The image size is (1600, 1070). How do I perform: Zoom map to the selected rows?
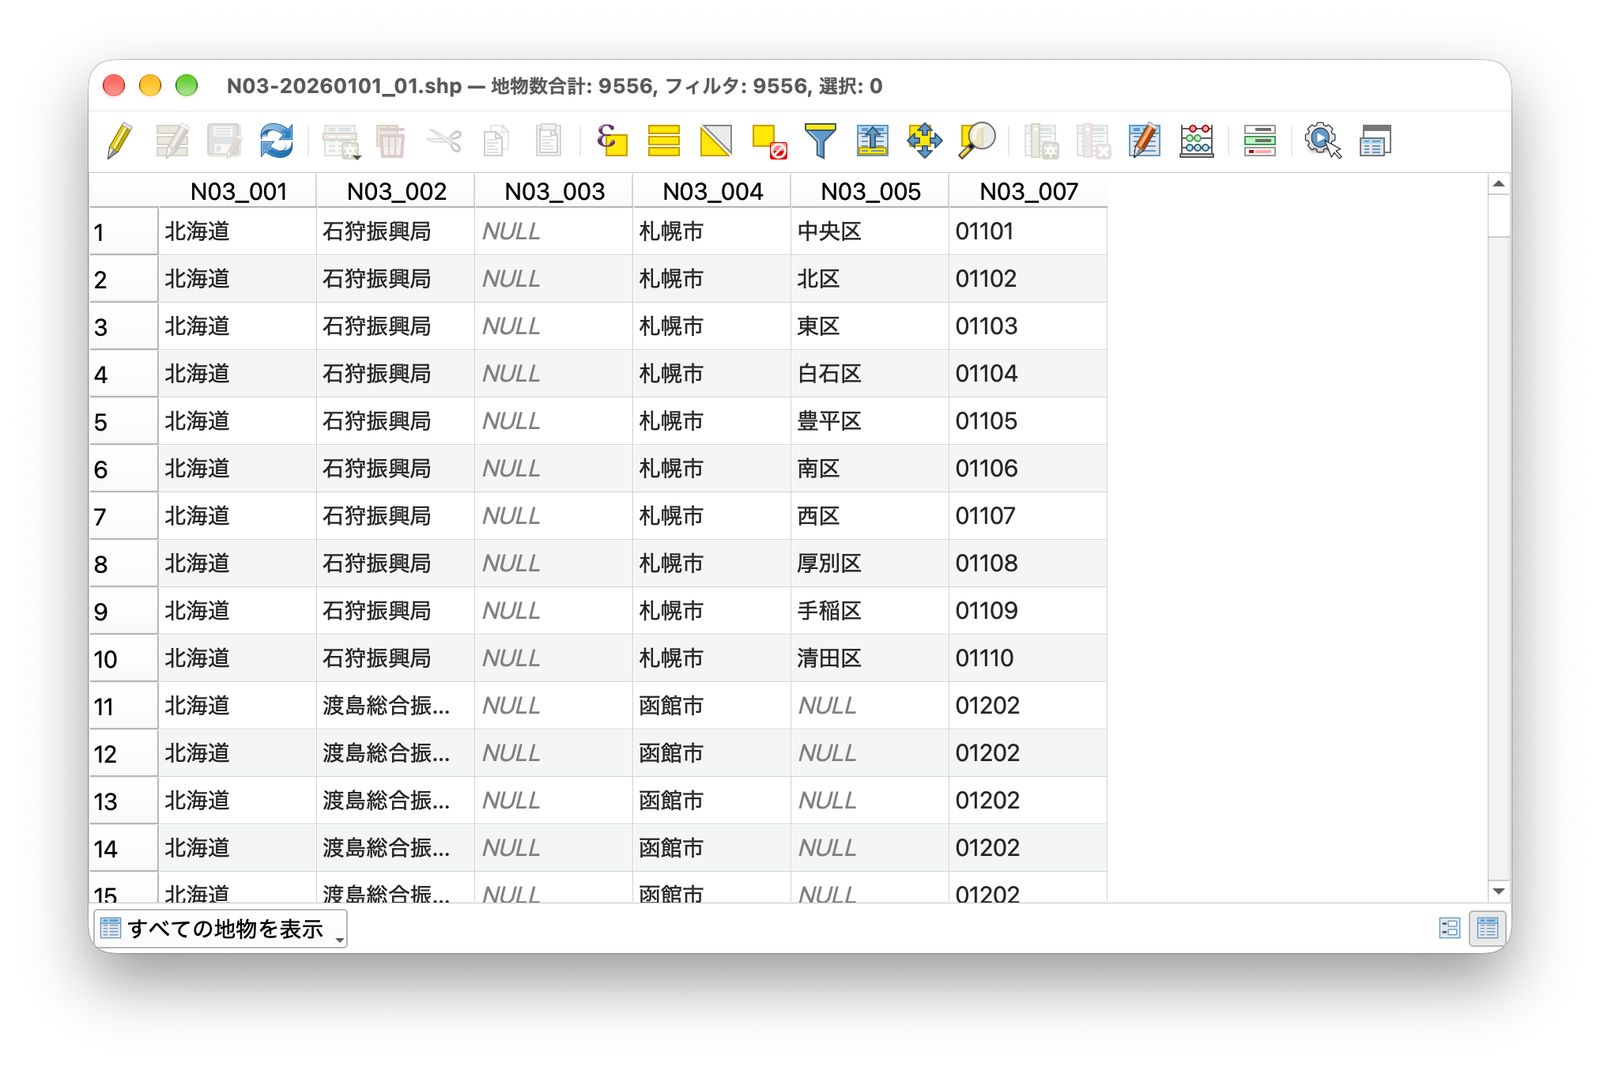[977, 141]
